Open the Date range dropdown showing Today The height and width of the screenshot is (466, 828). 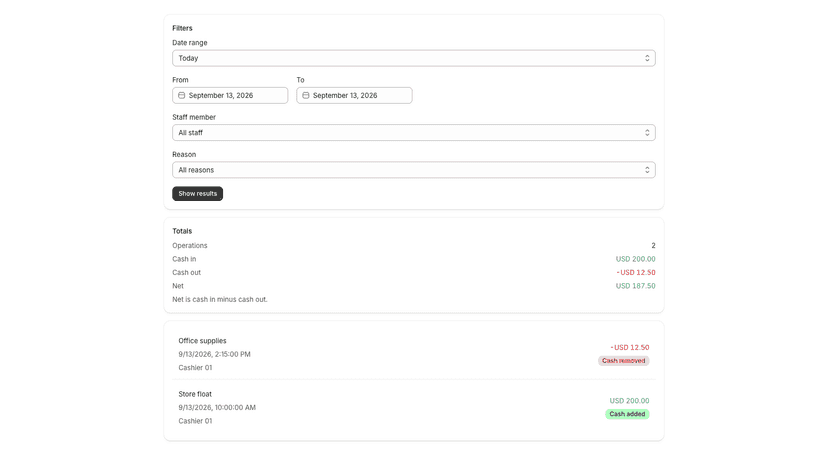tap(413, 58)
